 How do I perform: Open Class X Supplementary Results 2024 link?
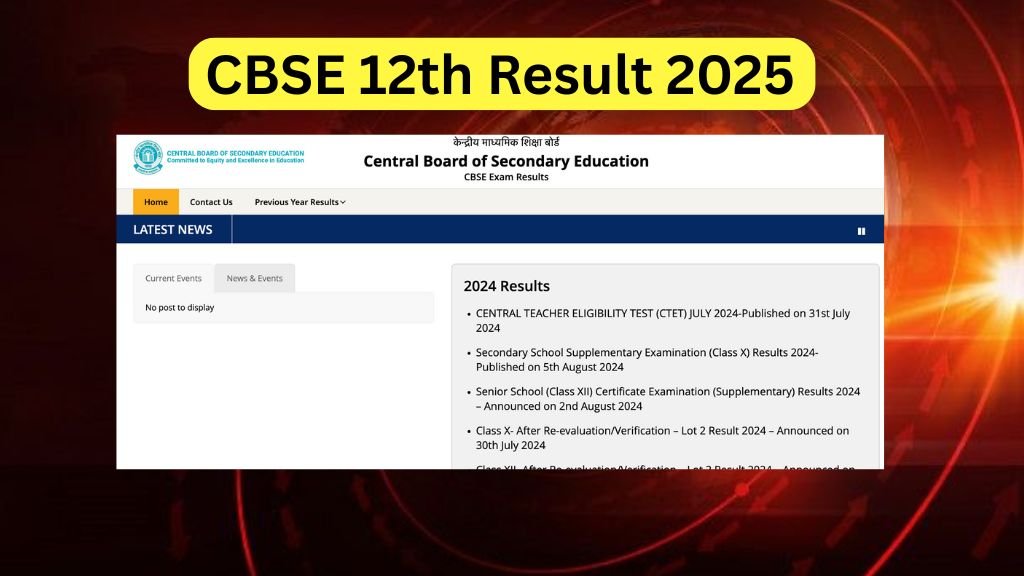tap(647, 360)
